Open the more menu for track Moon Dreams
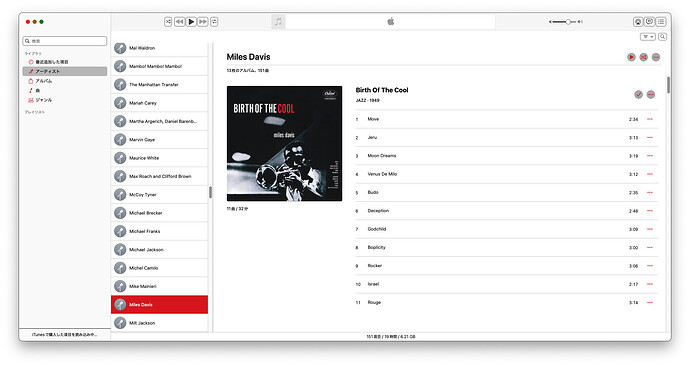690x366 pixels. pyautogui.click(x=650, y=156)
